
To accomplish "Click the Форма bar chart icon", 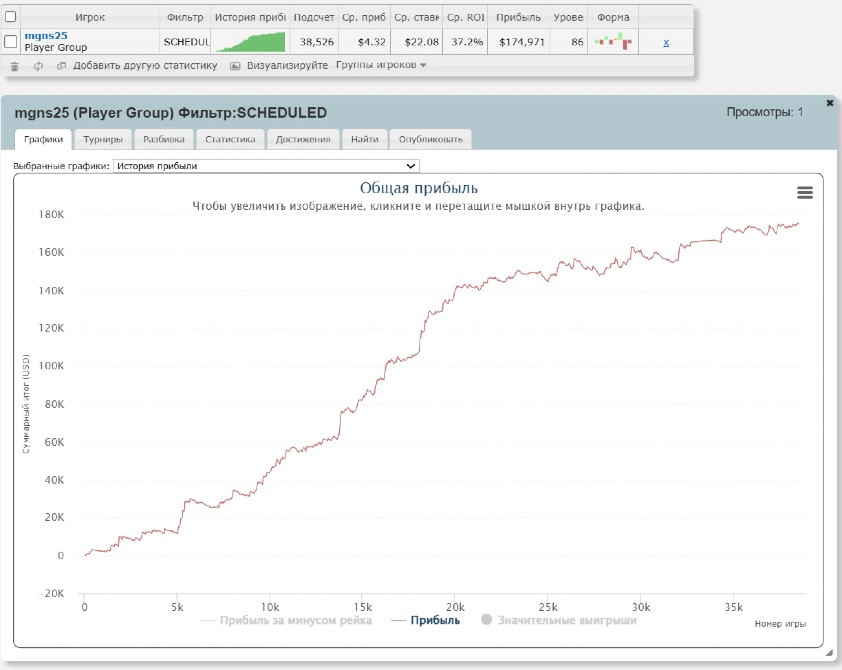I will [613, 41].
